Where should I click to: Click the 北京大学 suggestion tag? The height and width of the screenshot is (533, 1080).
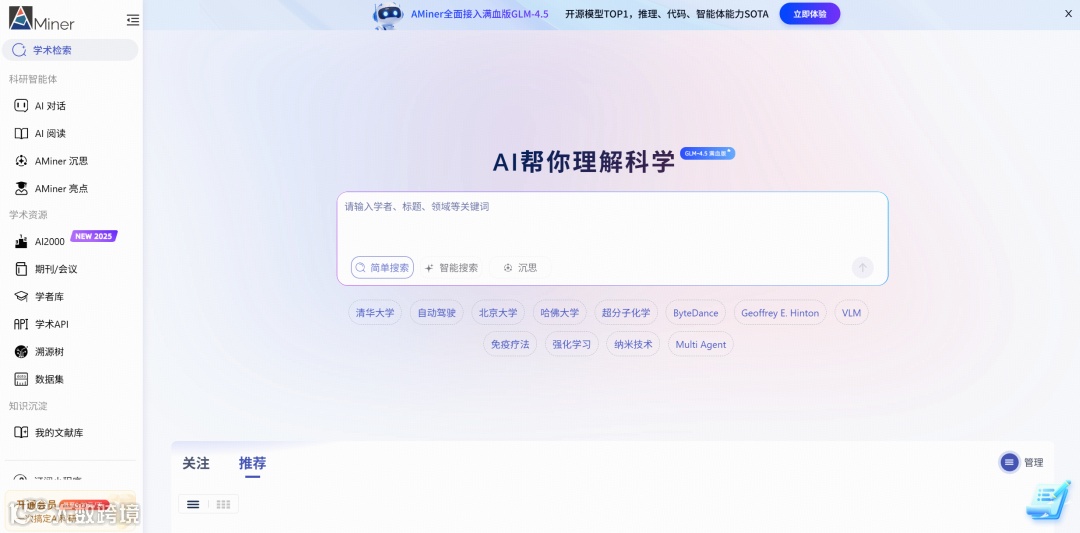[498, 313]
